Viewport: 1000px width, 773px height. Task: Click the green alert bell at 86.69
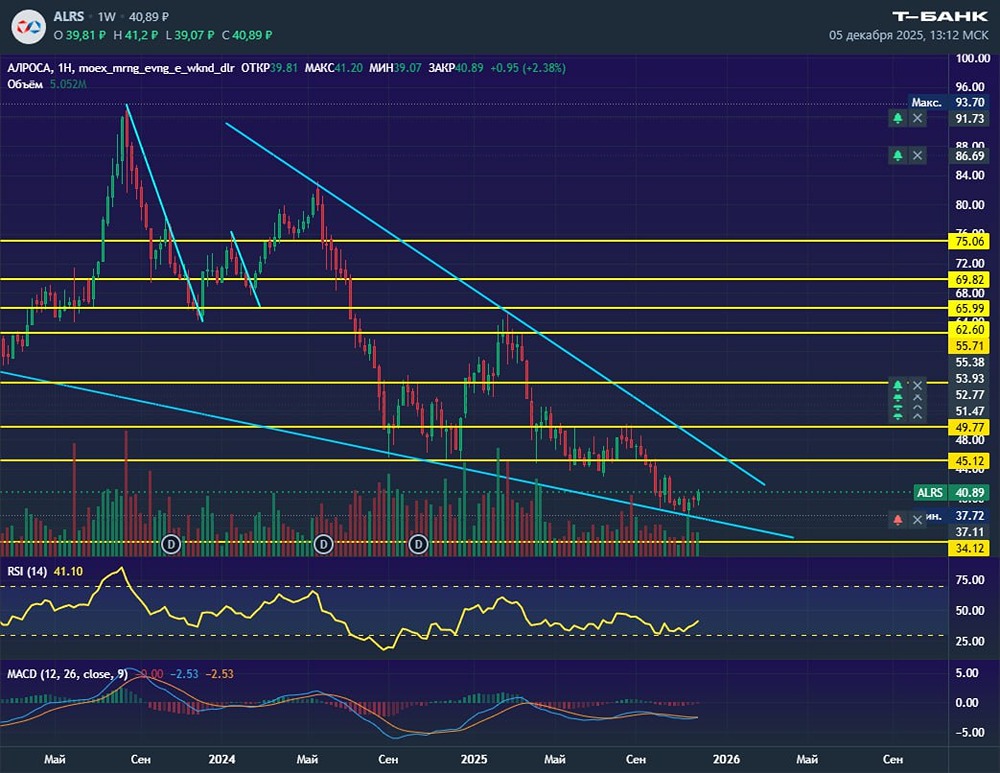(898, 156)
